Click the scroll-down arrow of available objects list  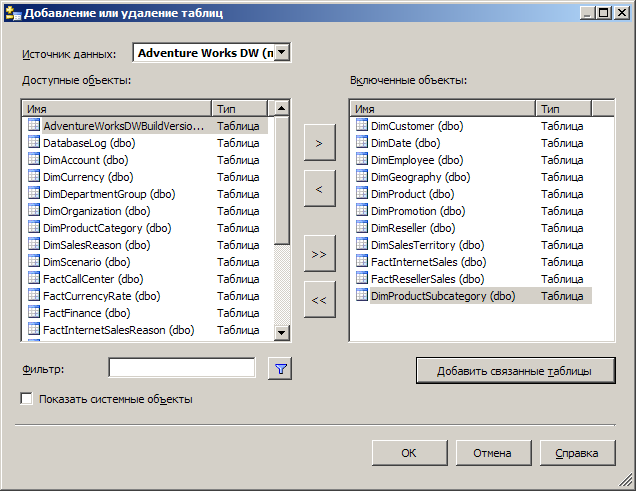(x=281, y=333)
